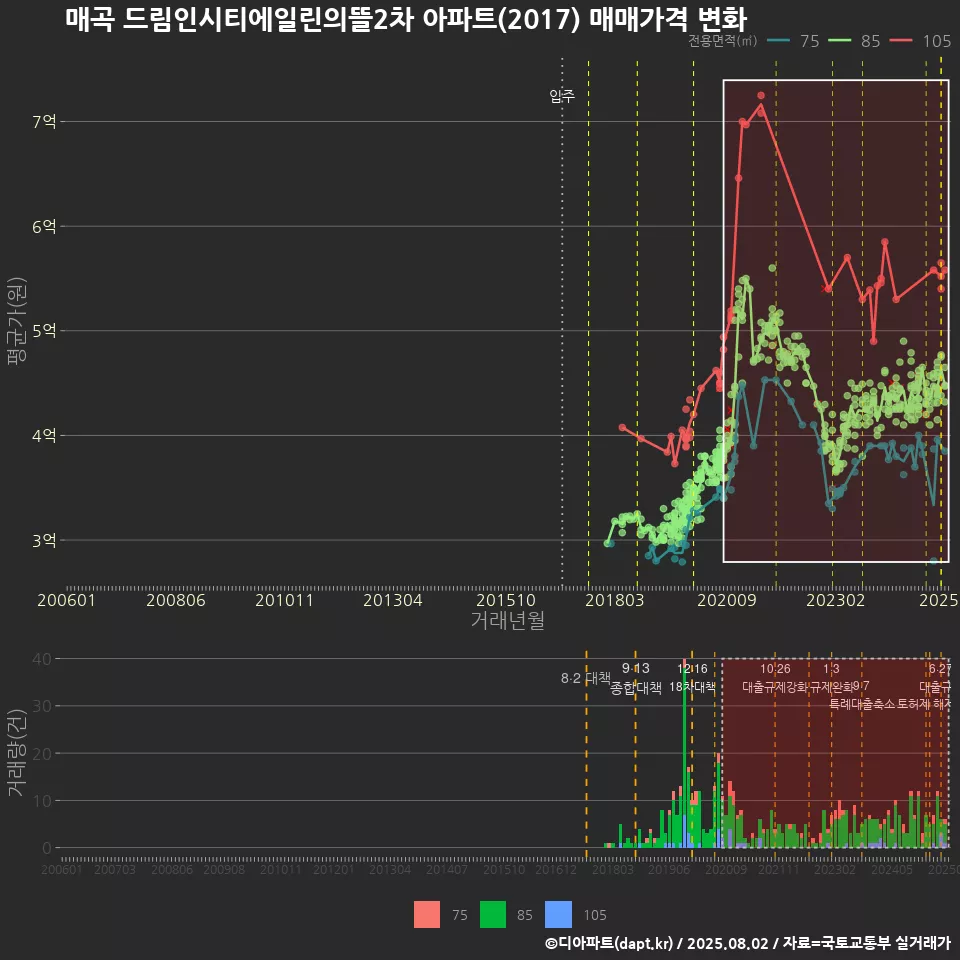Click the 30 label on volume chart
960x960 pixels.
click(42, 706)
